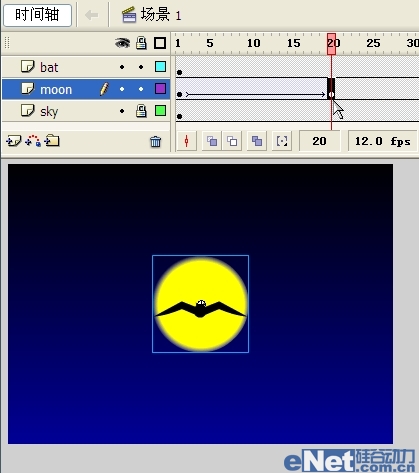Click the Insert Layer icon
Viewport: 419px width, 473px height.
pyautogui.click(x=13, y=141)
